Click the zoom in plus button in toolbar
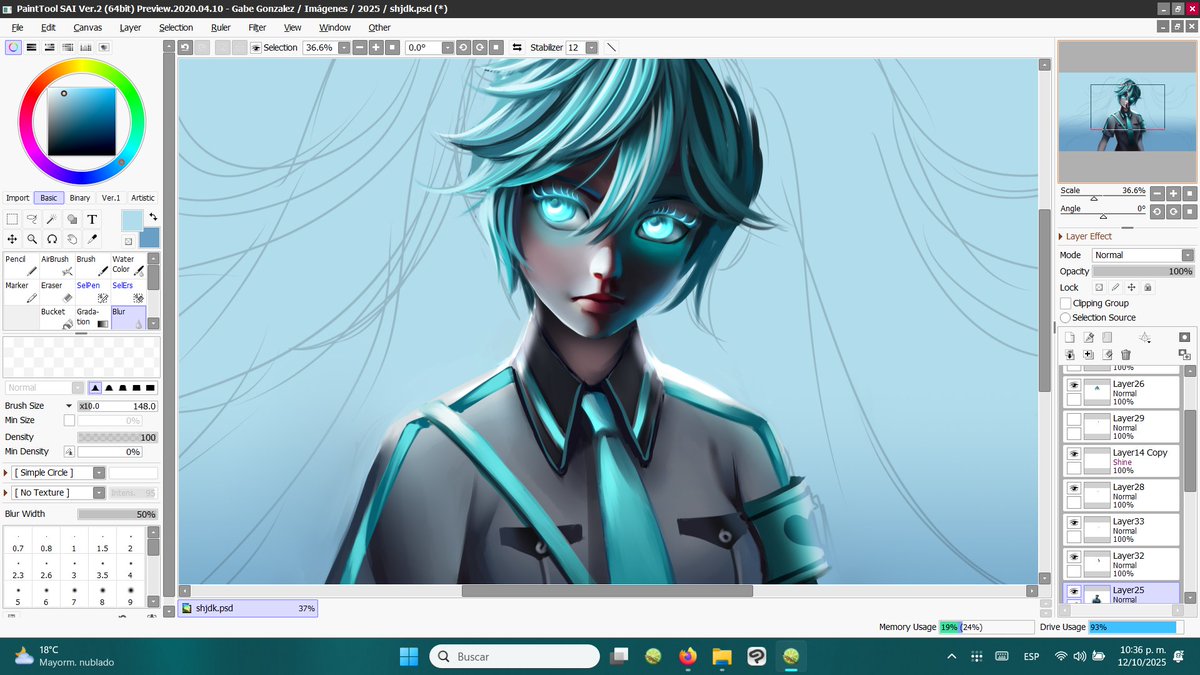This screenshot has width=1200, height=675. [x=376, y=47]
